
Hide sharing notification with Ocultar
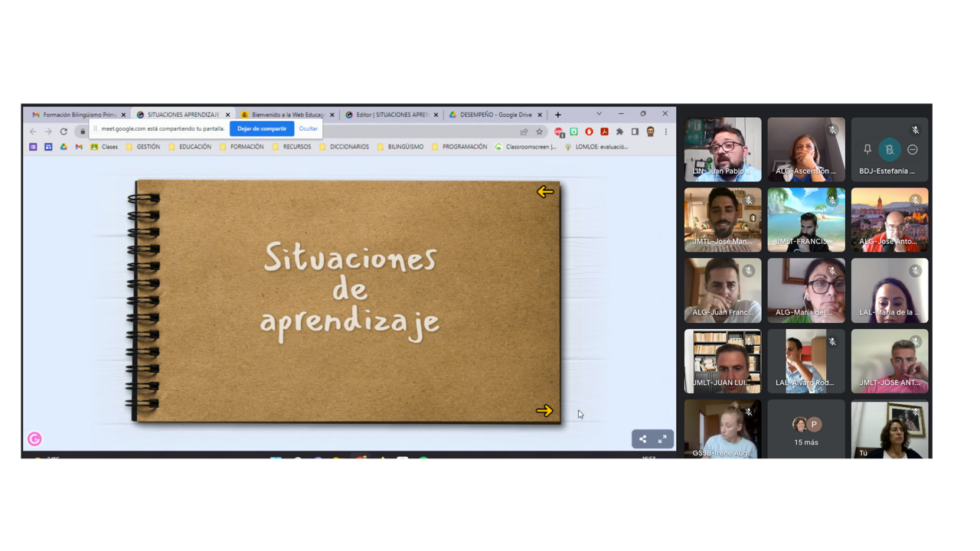click(308, 129)
